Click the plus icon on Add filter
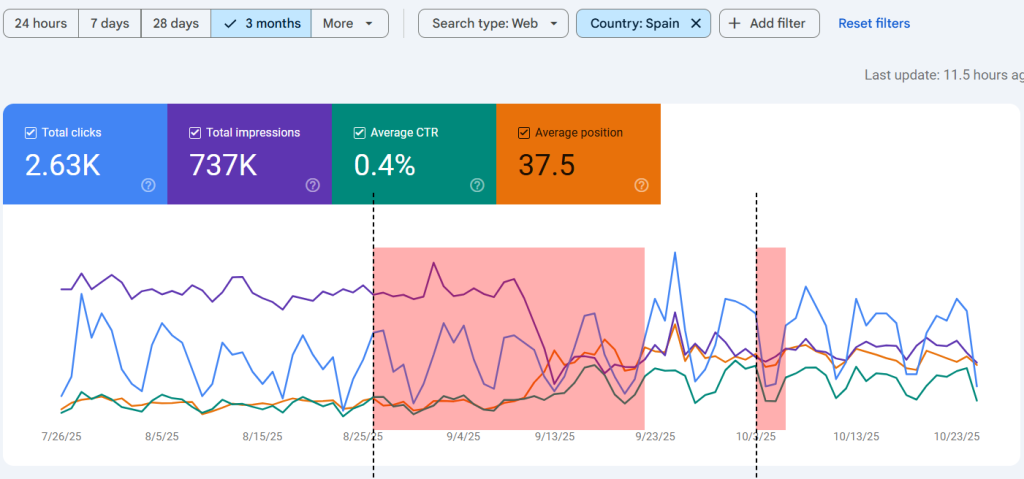 click(x=737, y=23)
